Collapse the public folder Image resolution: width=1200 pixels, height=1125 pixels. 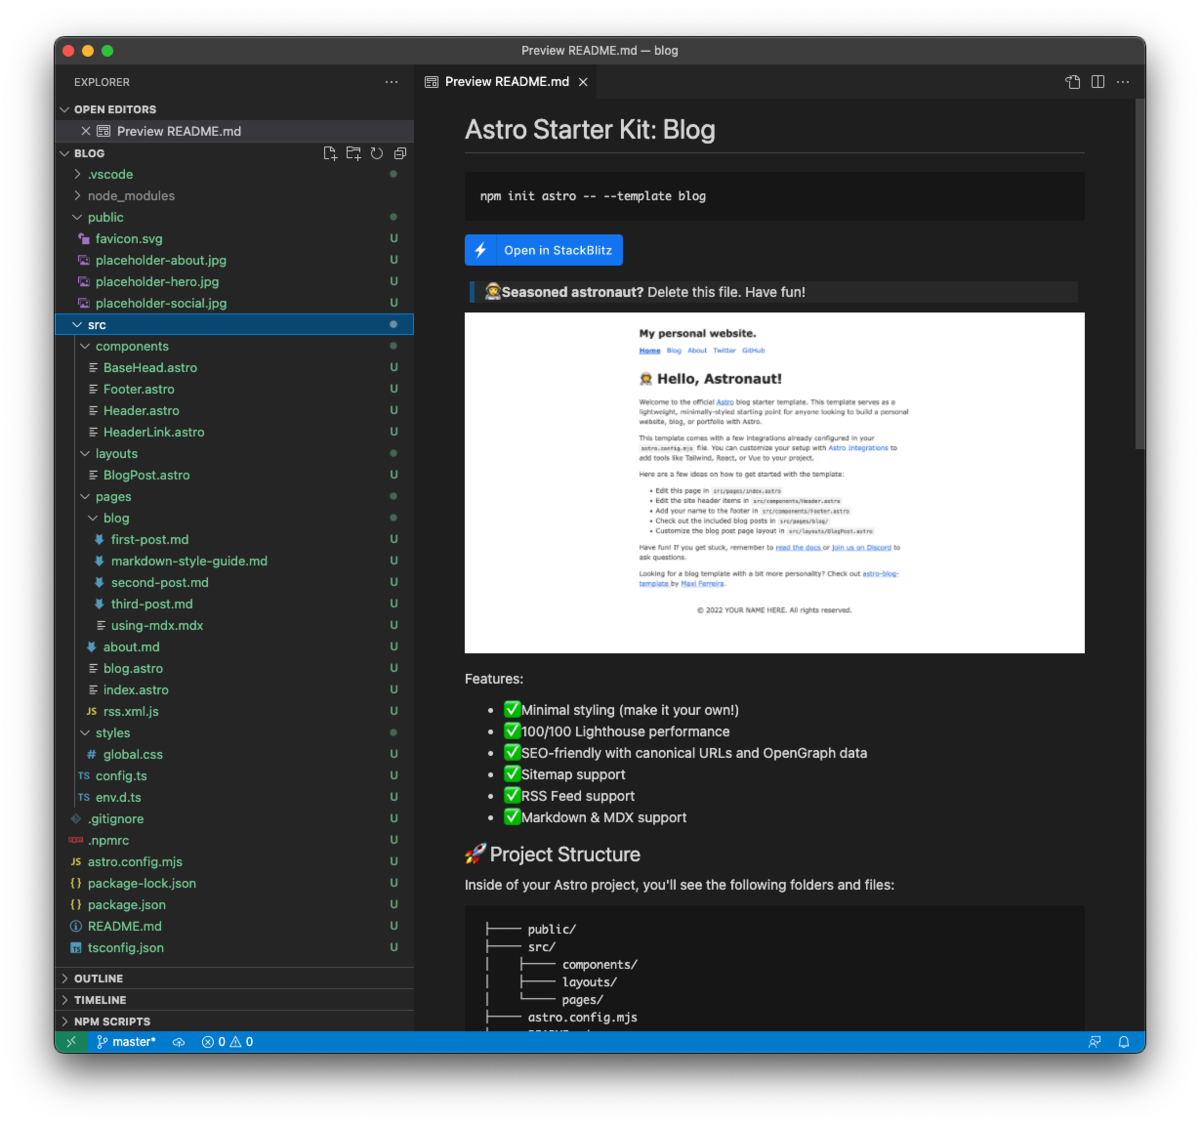(234, 217)
